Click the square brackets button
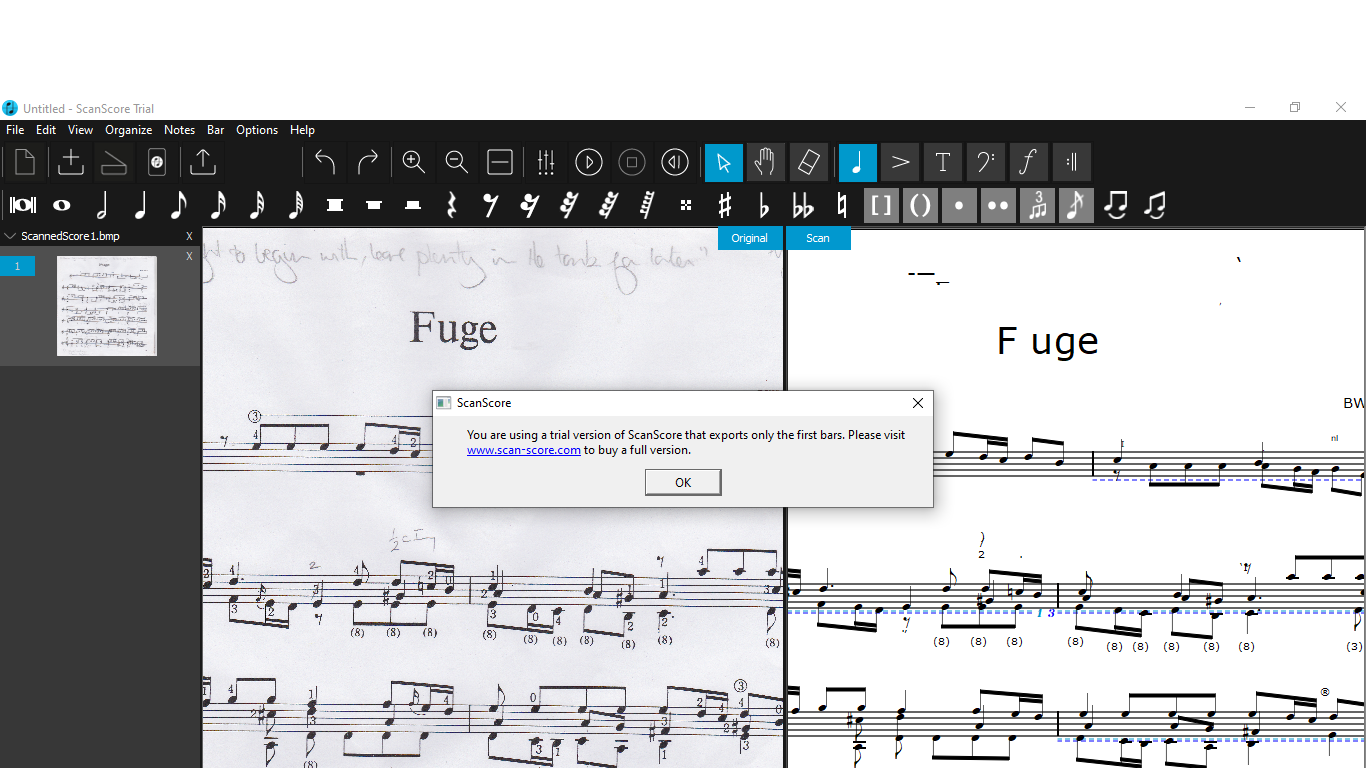This screenshot has width=1366, height=768. tap(881, 205)
